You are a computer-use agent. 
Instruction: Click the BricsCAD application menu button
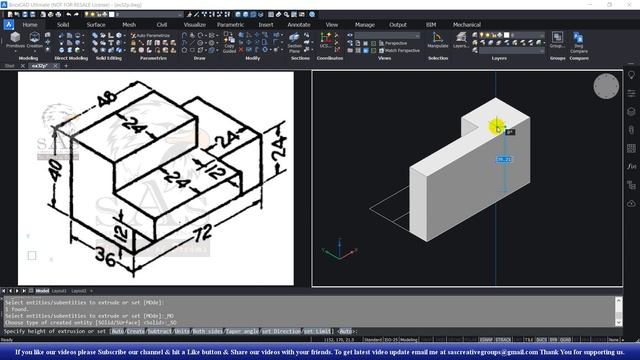tap(9, 24)
